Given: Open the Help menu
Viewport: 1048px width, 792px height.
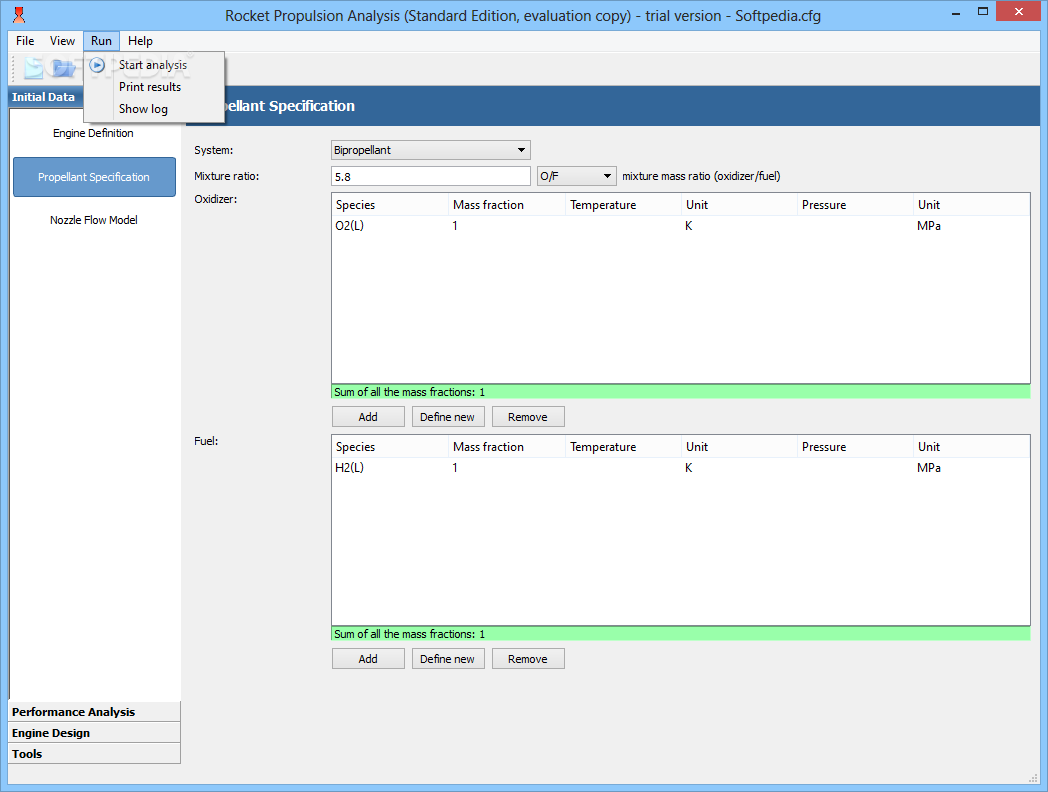Looking at the screenshot, I should pos(140,41).
